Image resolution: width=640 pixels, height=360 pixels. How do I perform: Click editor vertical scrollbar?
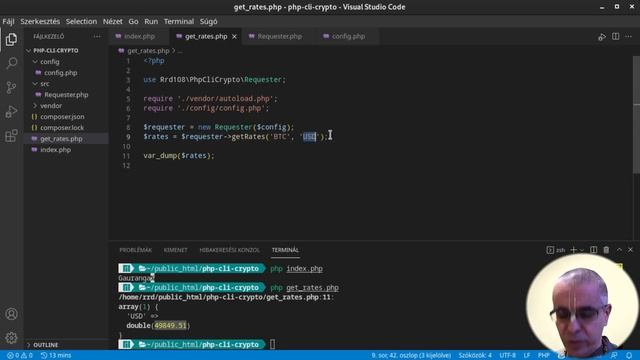636,114
